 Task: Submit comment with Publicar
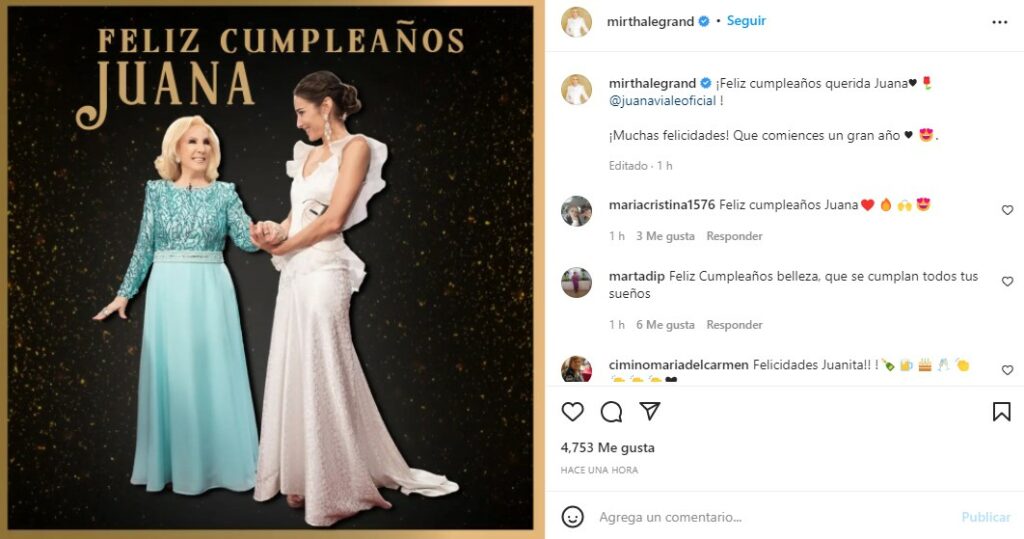(985, 517)
